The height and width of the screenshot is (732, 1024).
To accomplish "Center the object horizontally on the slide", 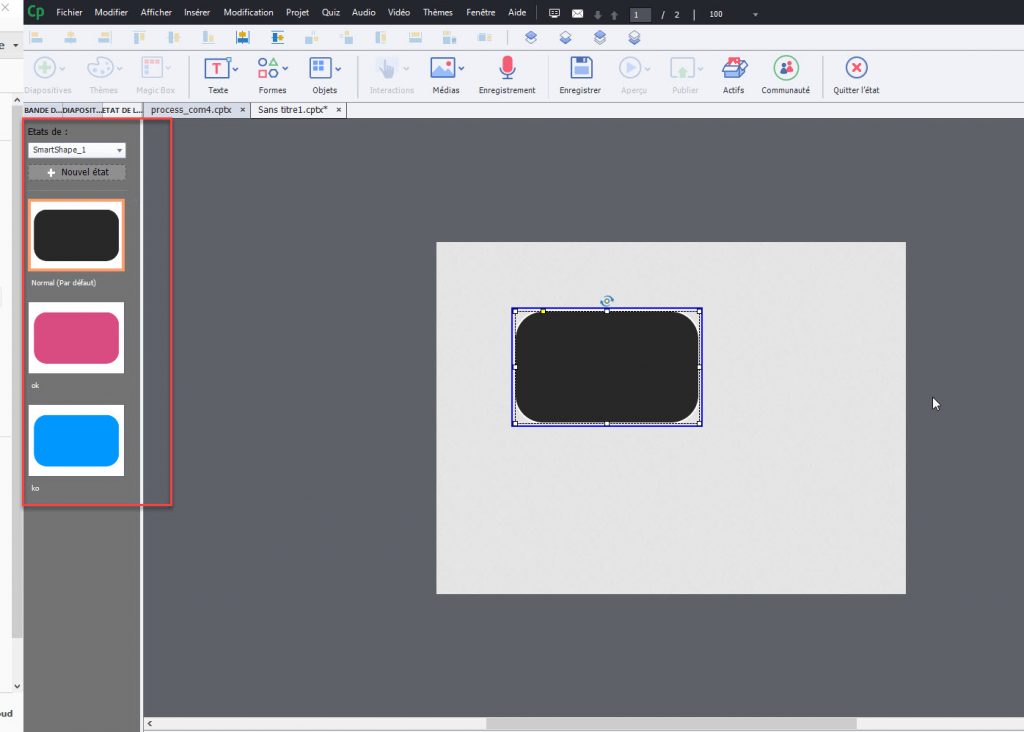I will tap(243, 38).
